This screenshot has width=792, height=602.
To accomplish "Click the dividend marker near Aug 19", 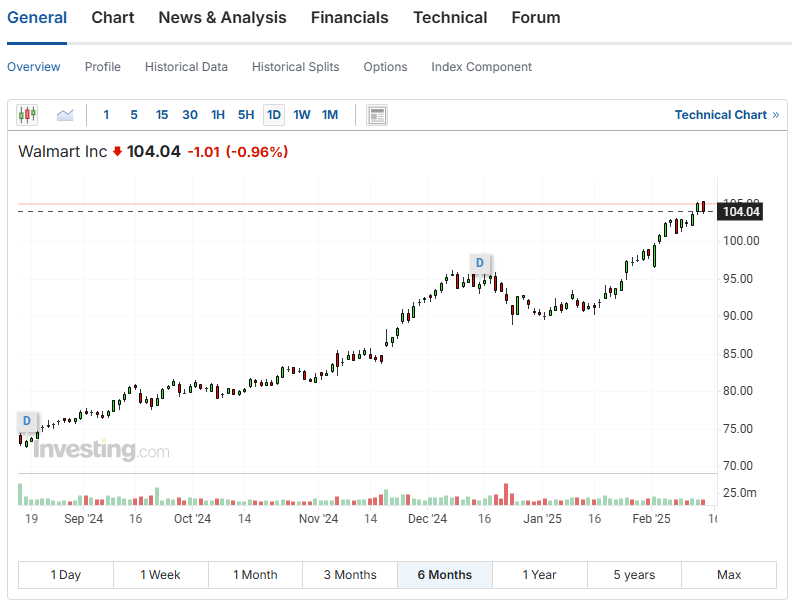I will point(27,421).
